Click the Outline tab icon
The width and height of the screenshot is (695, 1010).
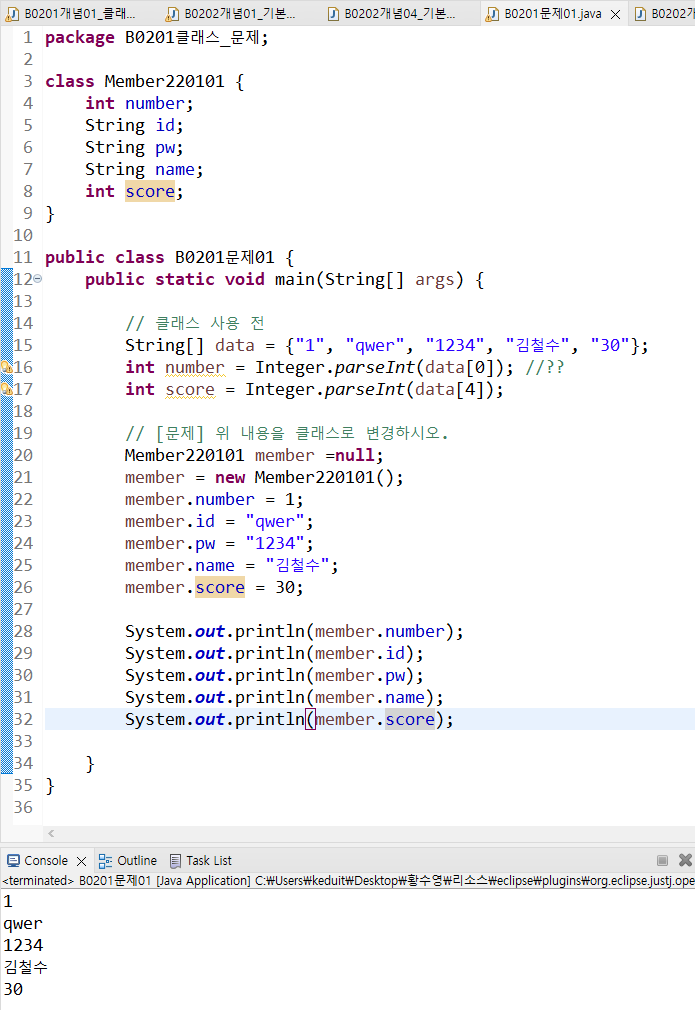click(x=105, y=861)
